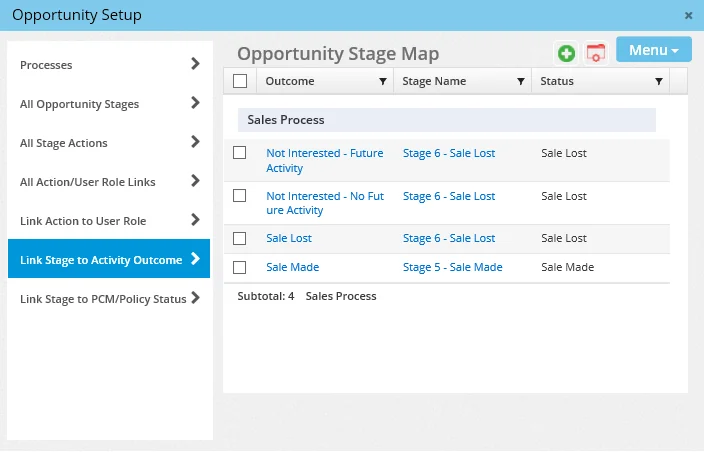Open All Opportunity Stages in sidebar
This screenshot has height=452, width=704.
point(109,104)
